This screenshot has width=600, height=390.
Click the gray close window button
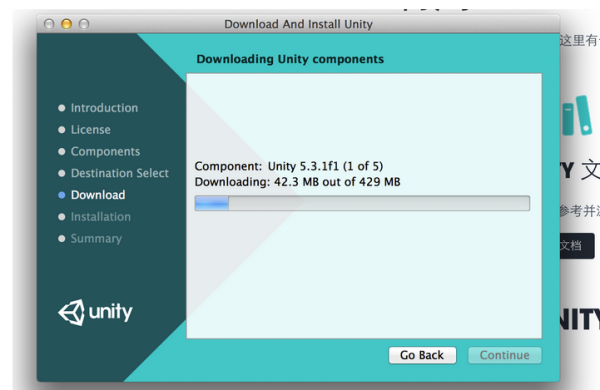coord(49,24)
